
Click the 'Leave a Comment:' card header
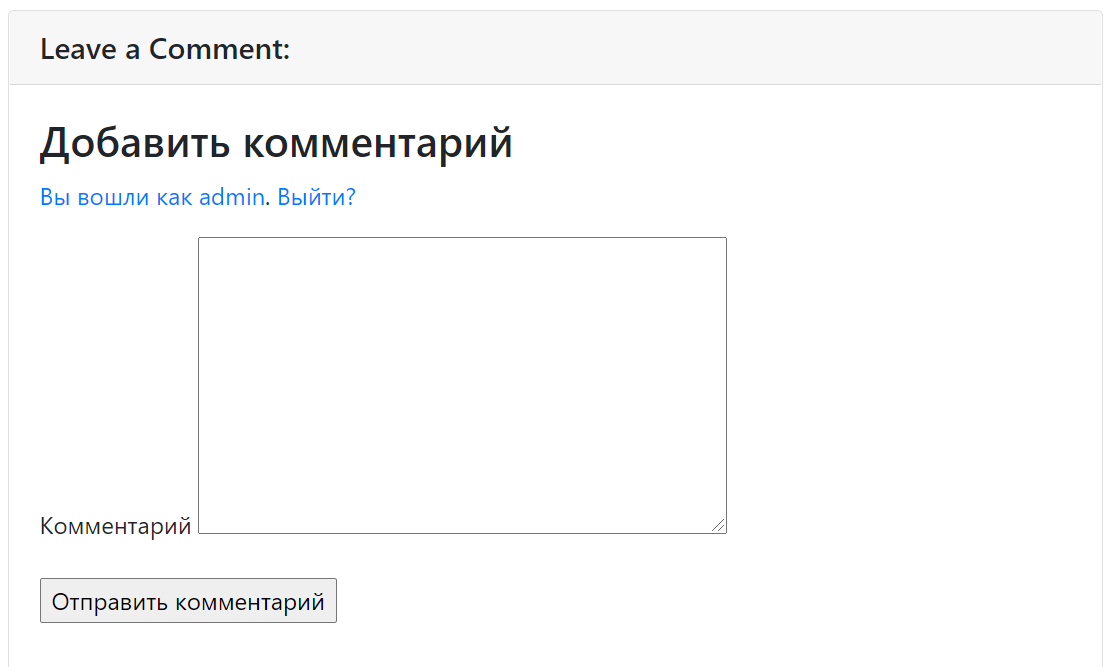pyautogui.click(x=556, y=48)
